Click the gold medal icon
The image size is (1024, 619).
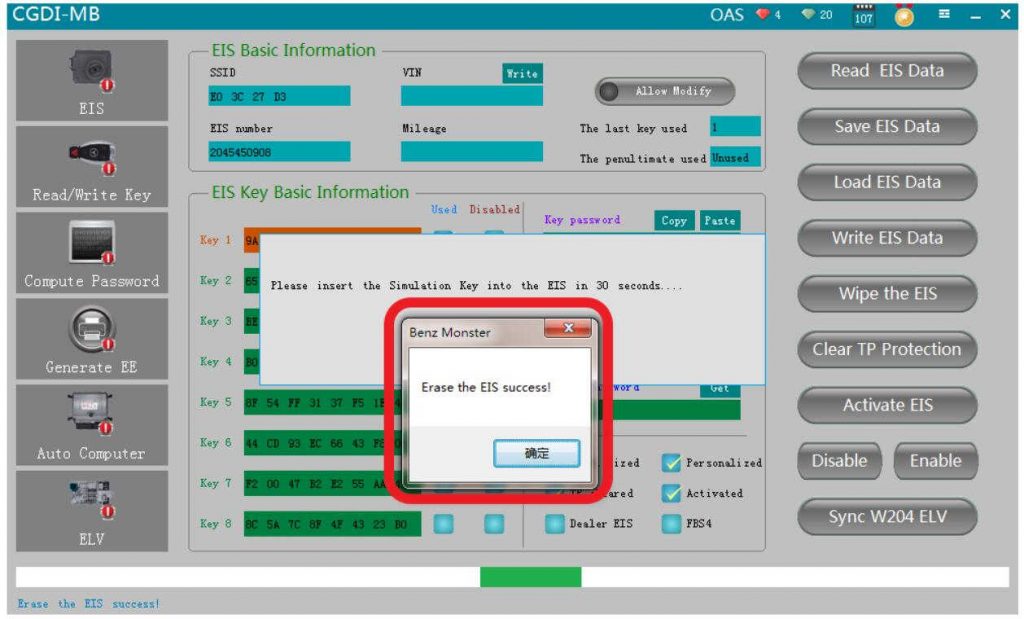pyautogui.click(x=904, y=15)
